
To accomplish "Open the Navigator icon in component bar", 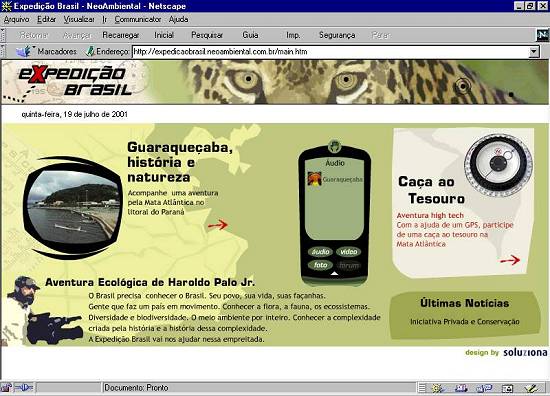I will tap(438, 388).
